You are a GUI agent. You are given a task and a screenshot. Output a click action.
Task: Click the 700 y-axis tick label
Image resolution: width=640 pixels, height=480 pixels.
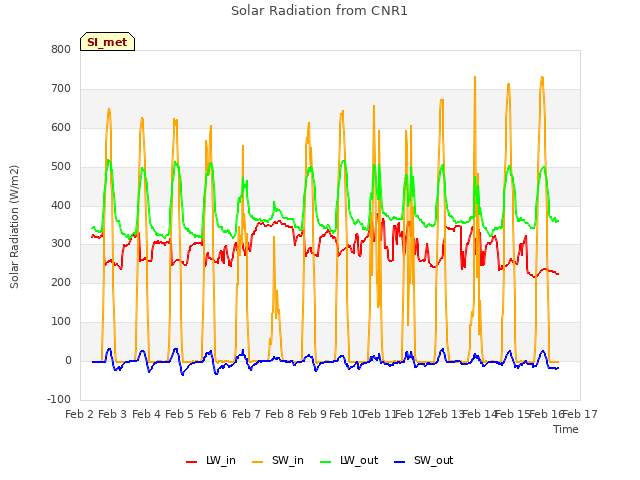click(x=61, y=89)
